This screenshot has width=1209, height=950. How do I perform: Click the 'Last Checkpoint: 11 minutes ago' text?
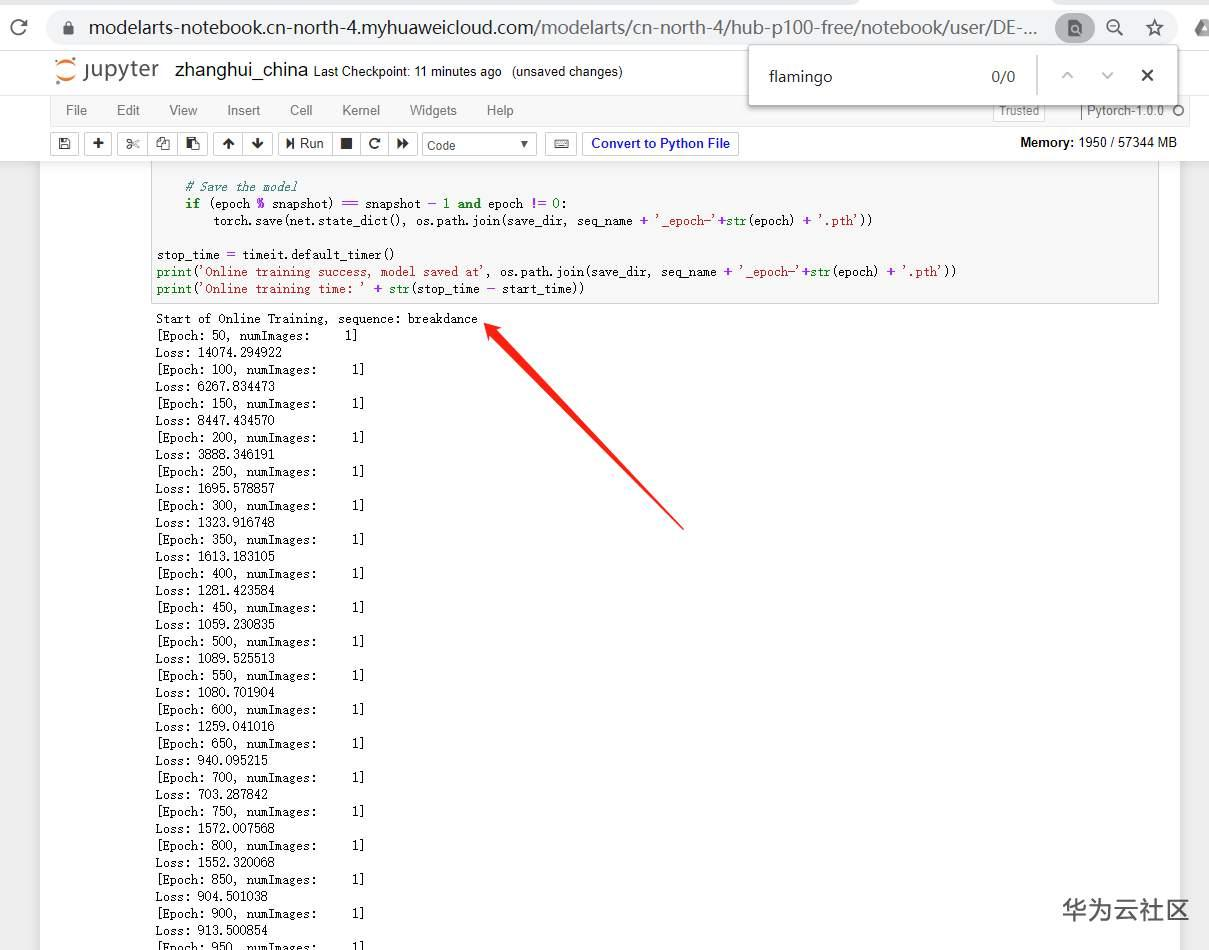click(x=407, y=72)
